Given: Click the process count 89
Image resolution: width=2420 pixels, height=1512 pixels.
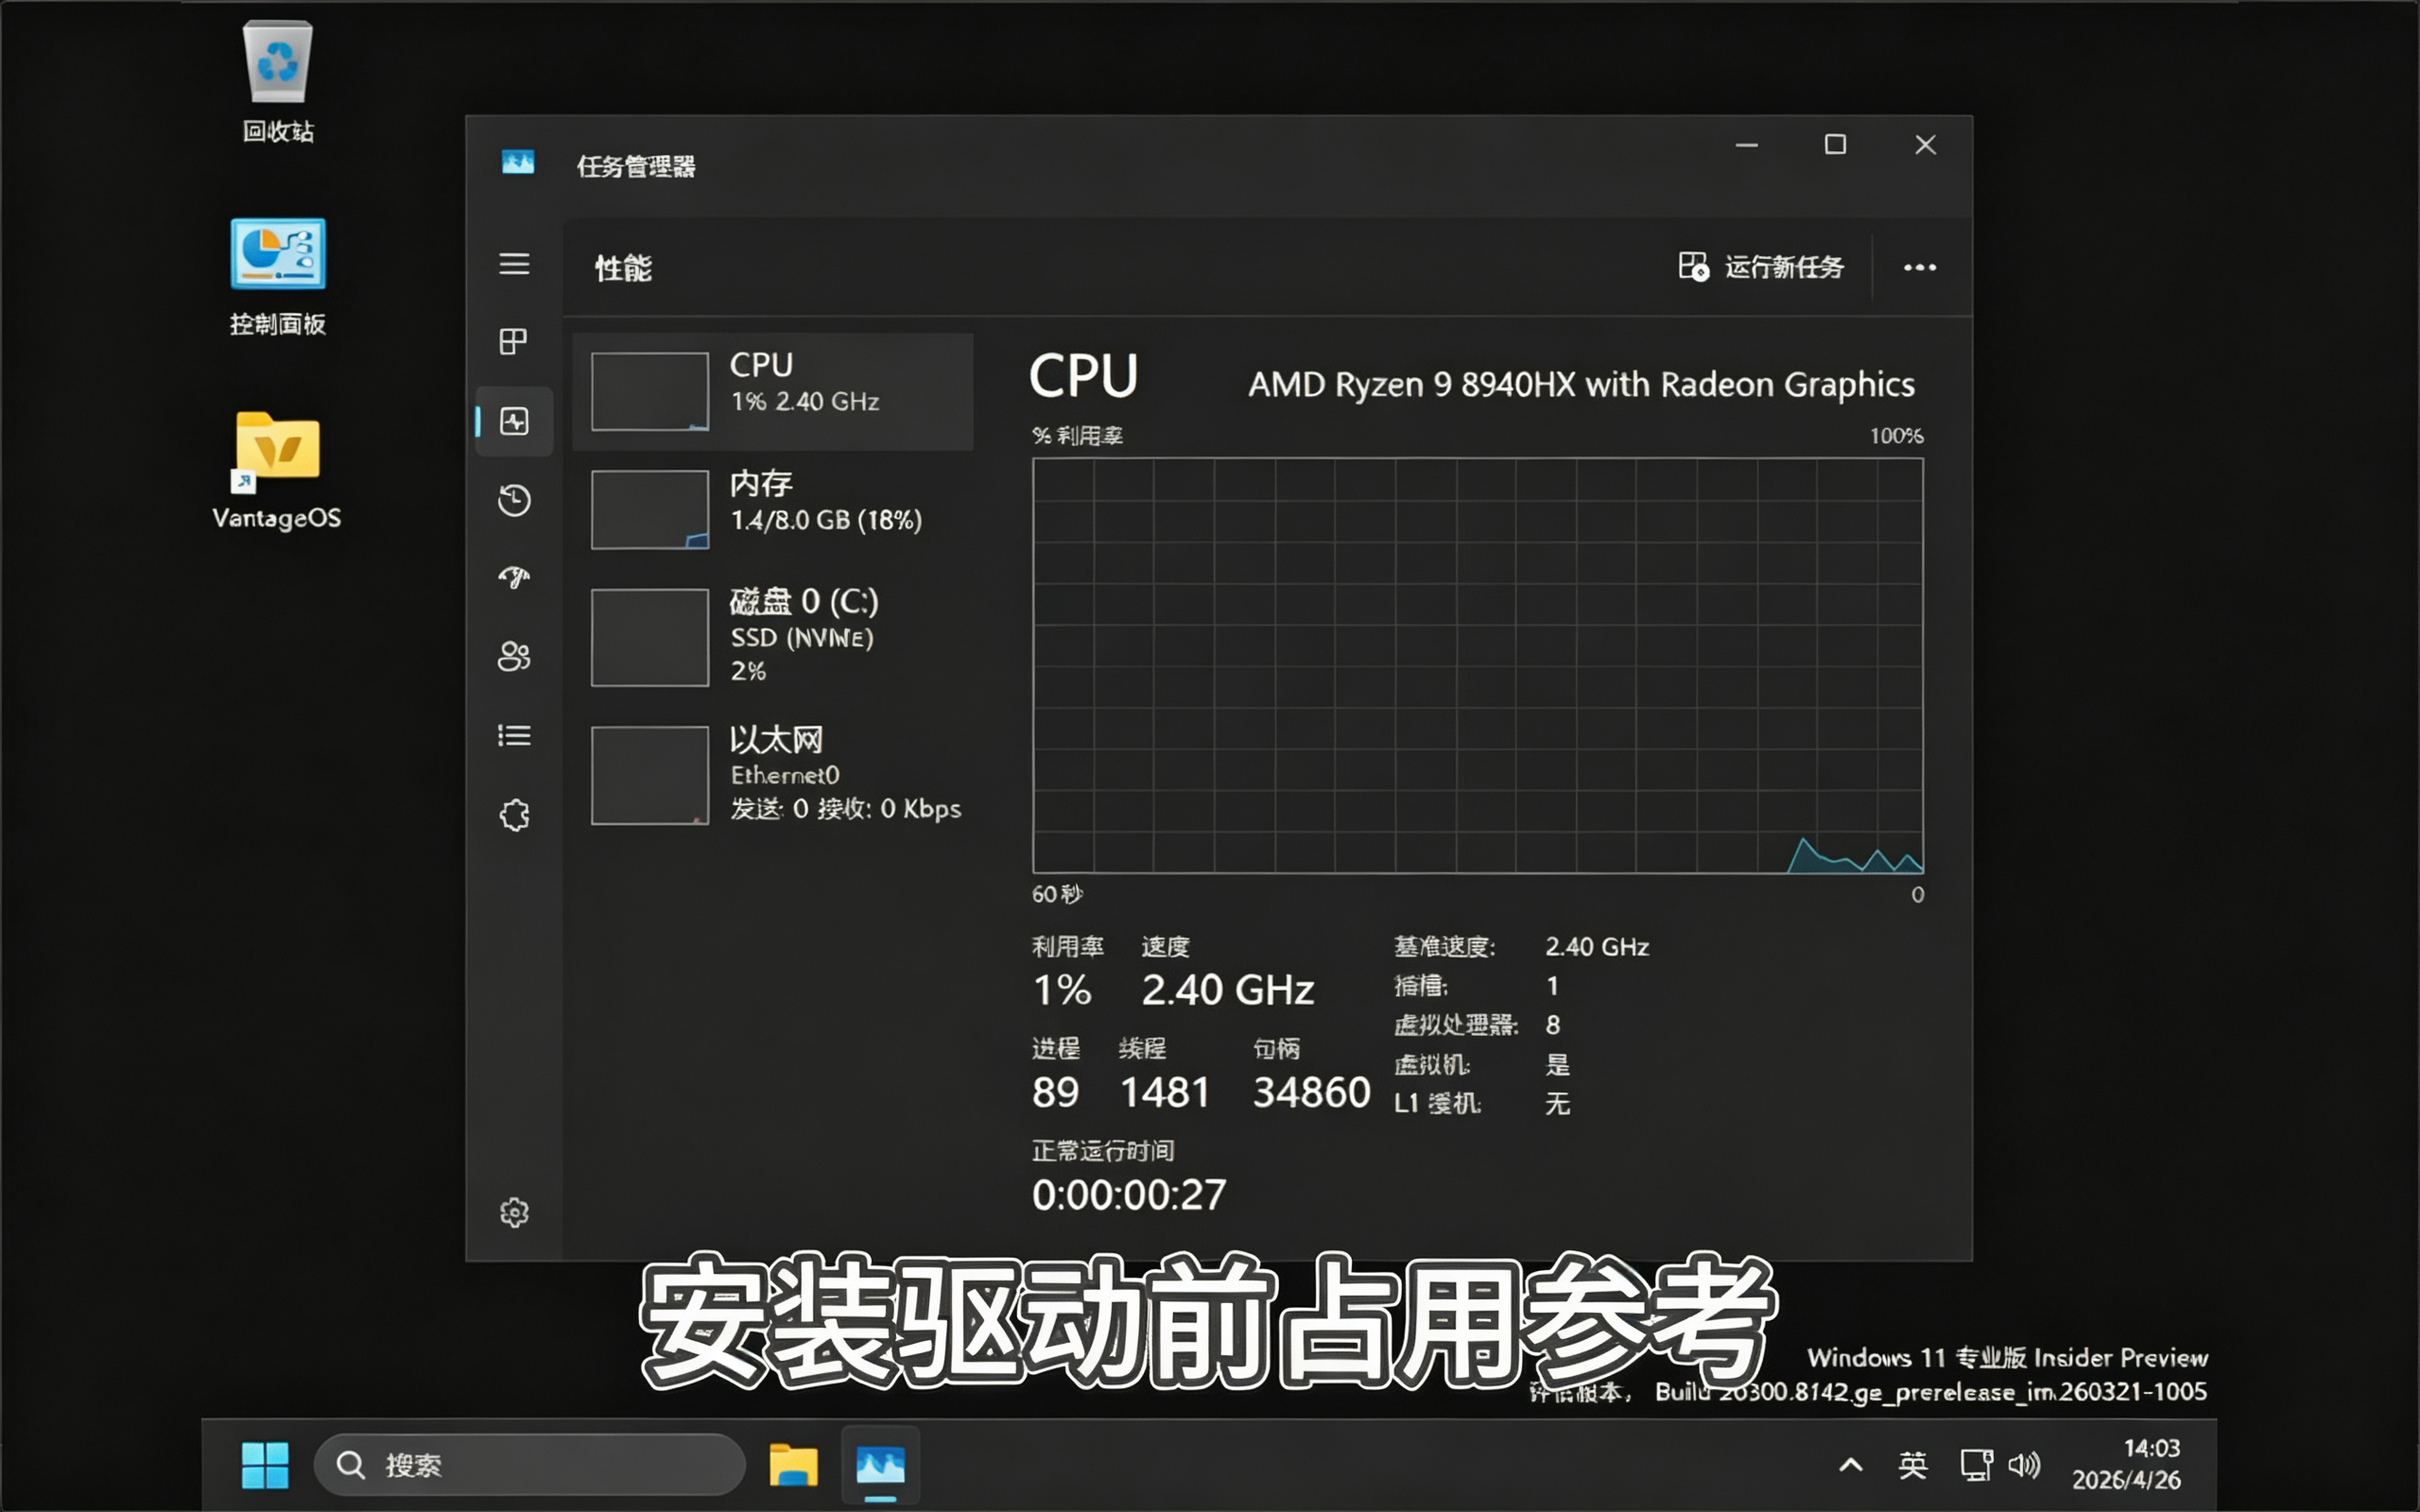Looking at the screenshot, I should point(1055,1092).
